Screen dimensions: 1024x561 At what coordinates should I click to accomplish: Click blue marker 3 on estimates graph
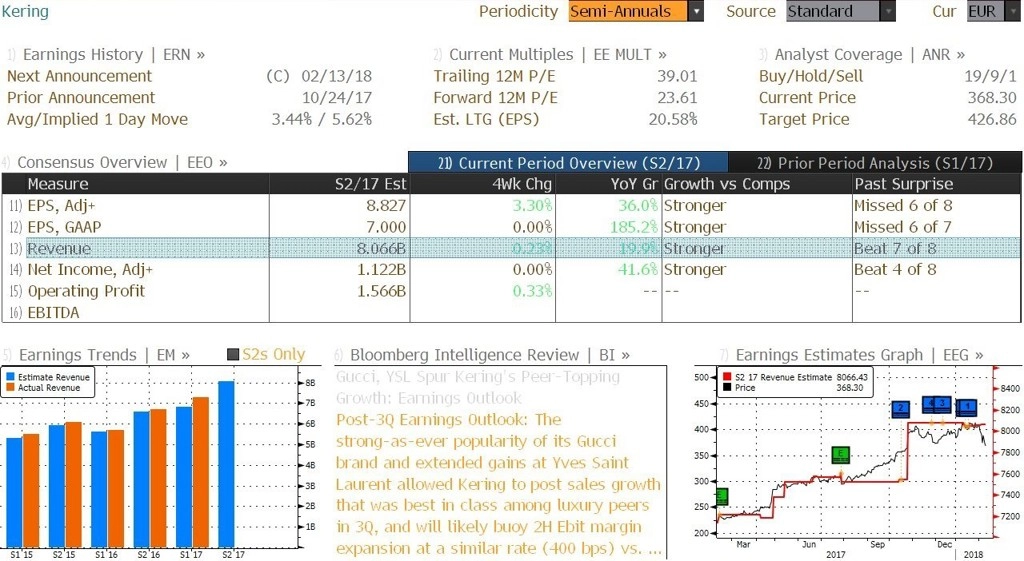[942, 404]
